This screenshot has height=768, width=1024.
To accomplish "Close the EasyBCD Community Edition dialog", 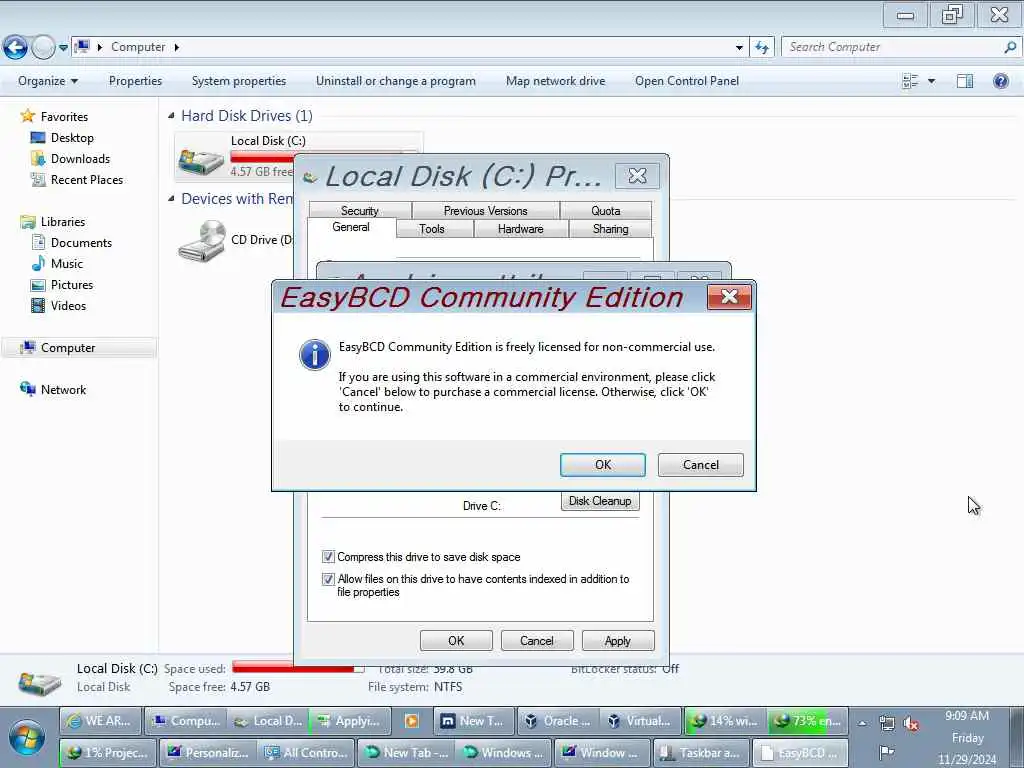I will (729, 297).
